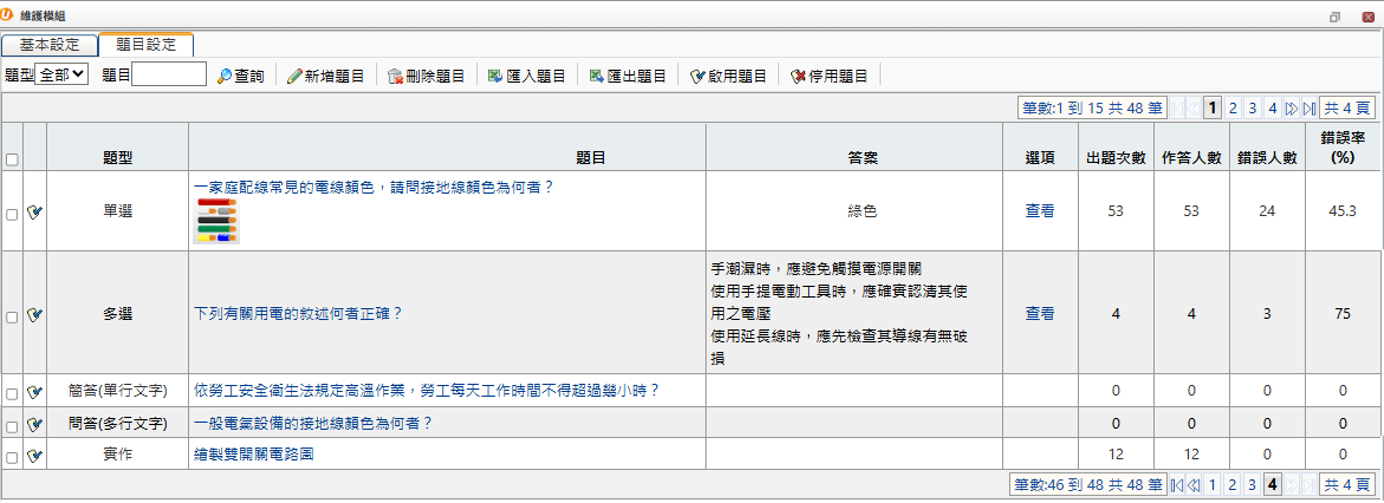
Task: Select the 題目設定 tab
Action: pyautogui.click(x=146, y=44)
